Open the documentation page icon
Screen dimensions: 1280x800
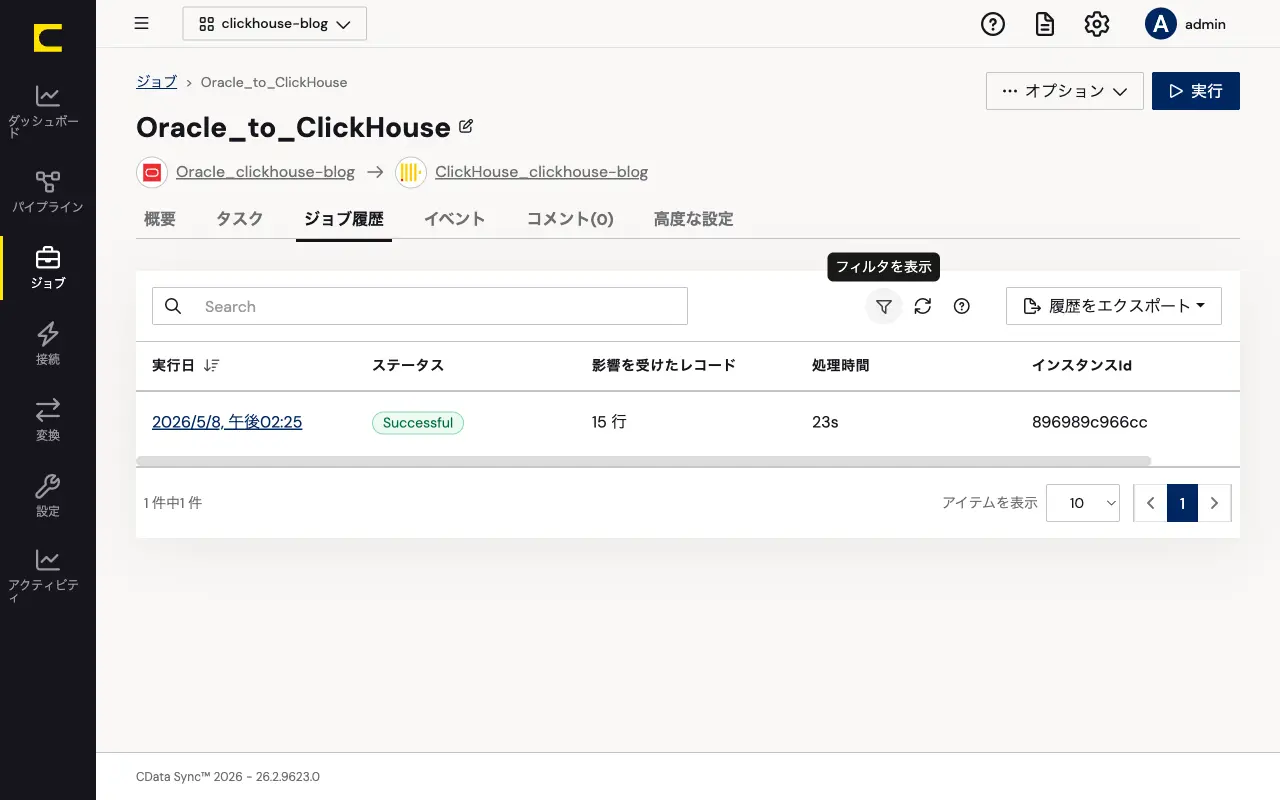tap(1045, 24)
